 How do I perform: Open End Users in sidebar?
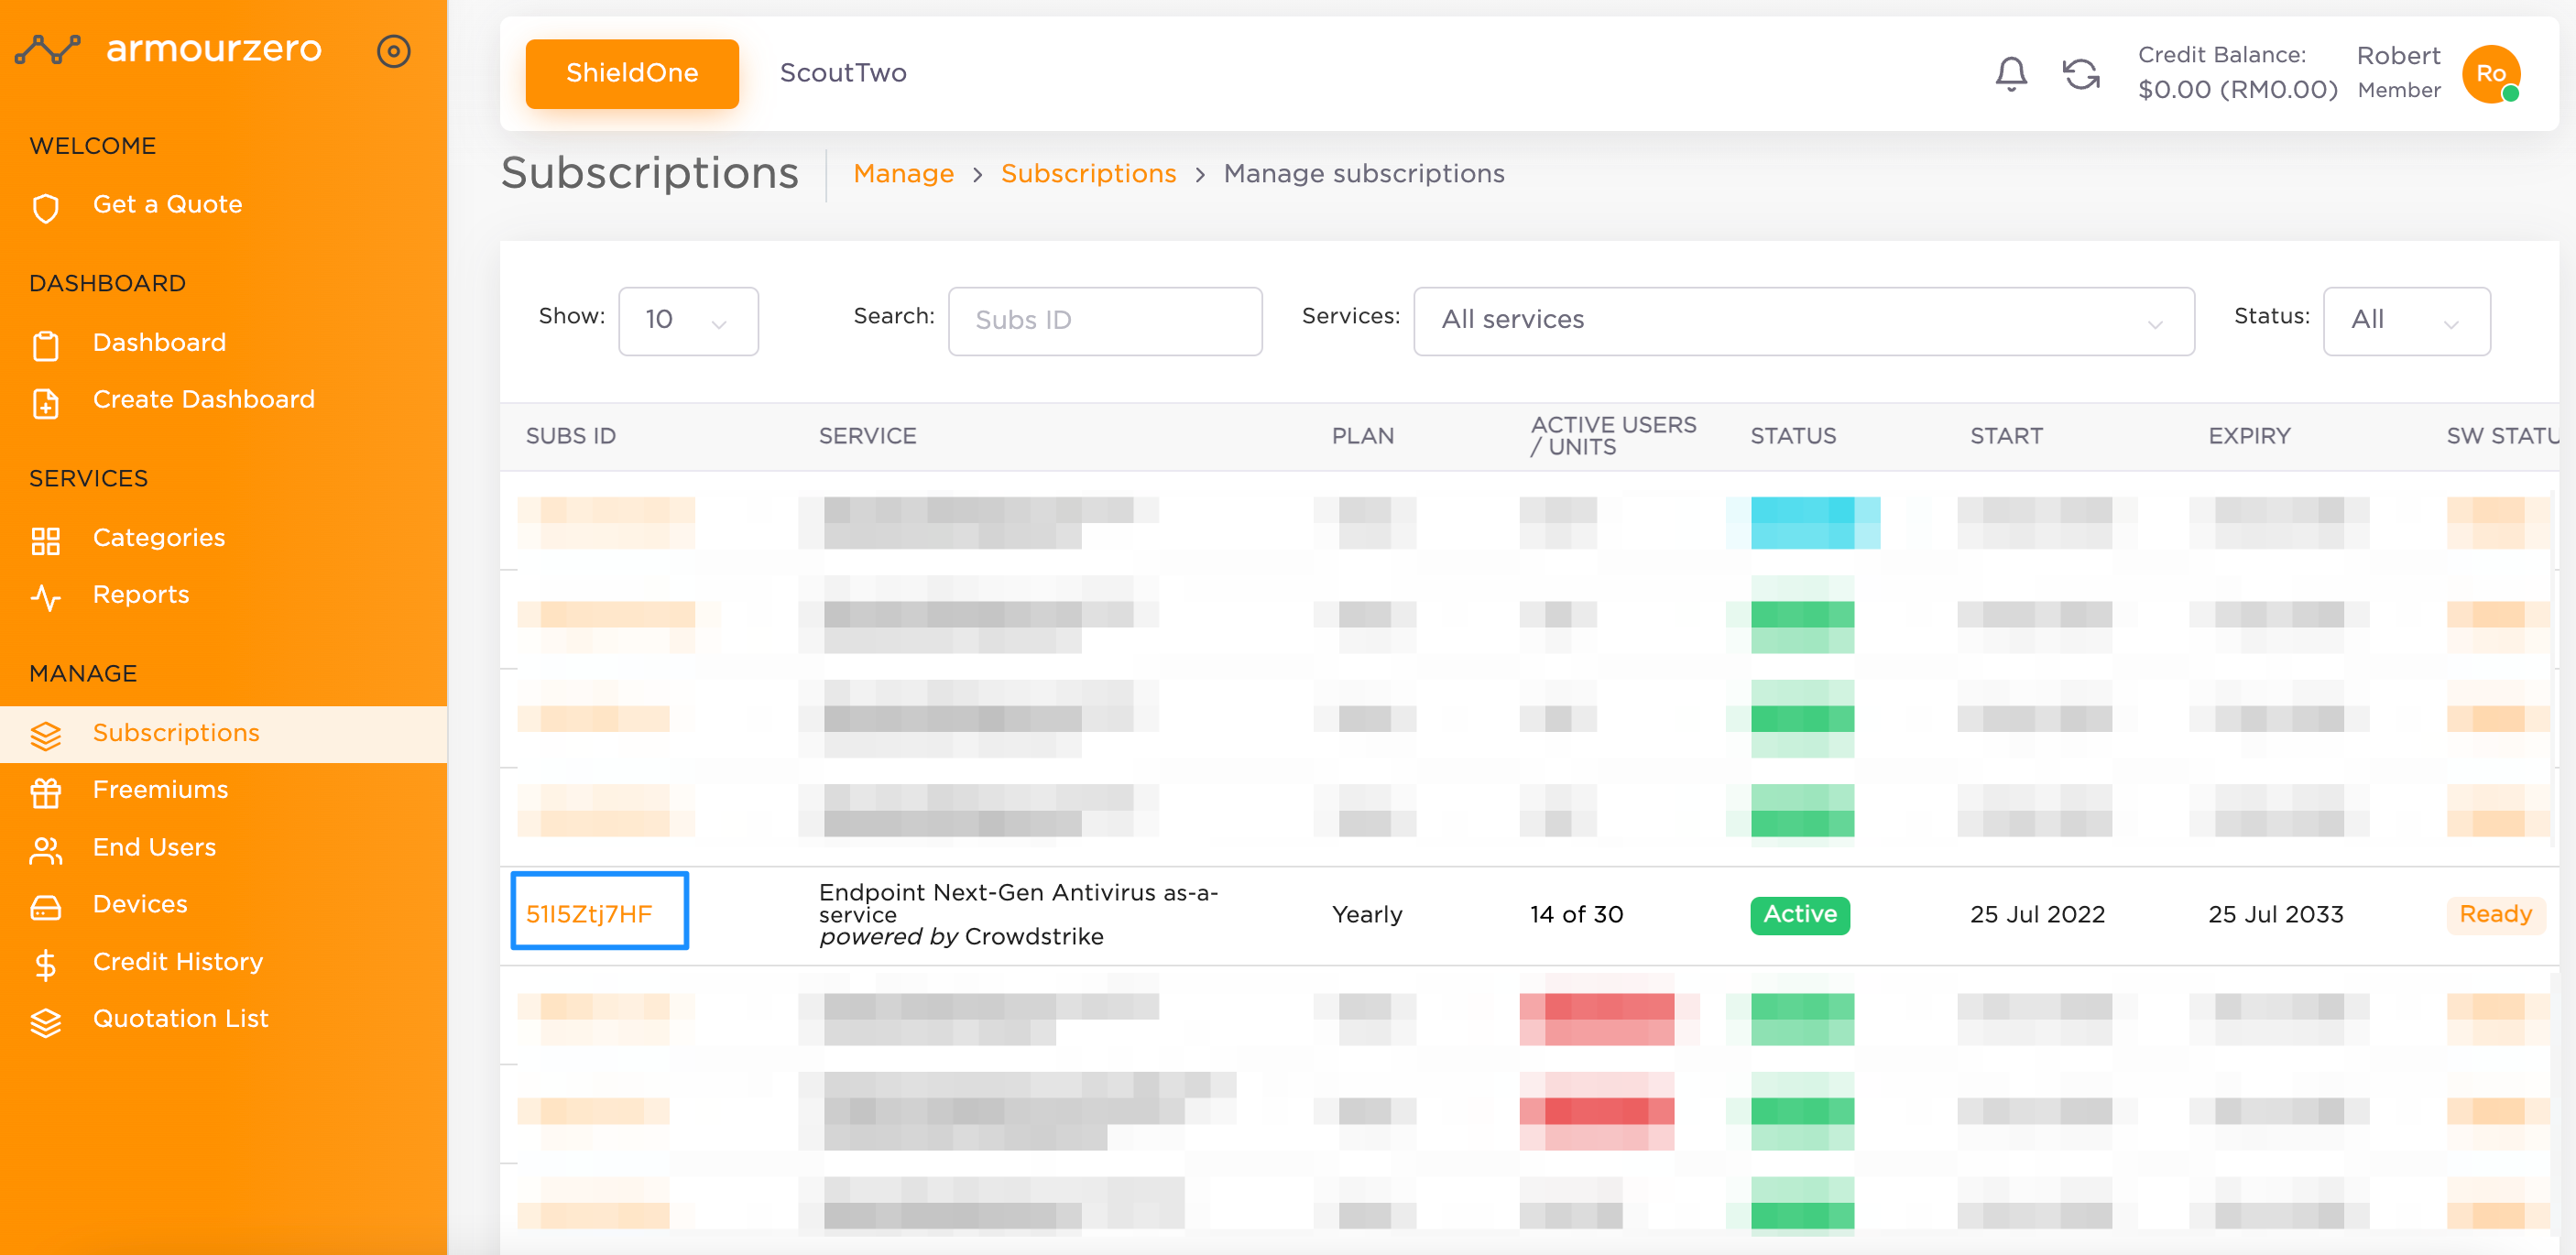point(154,847)
